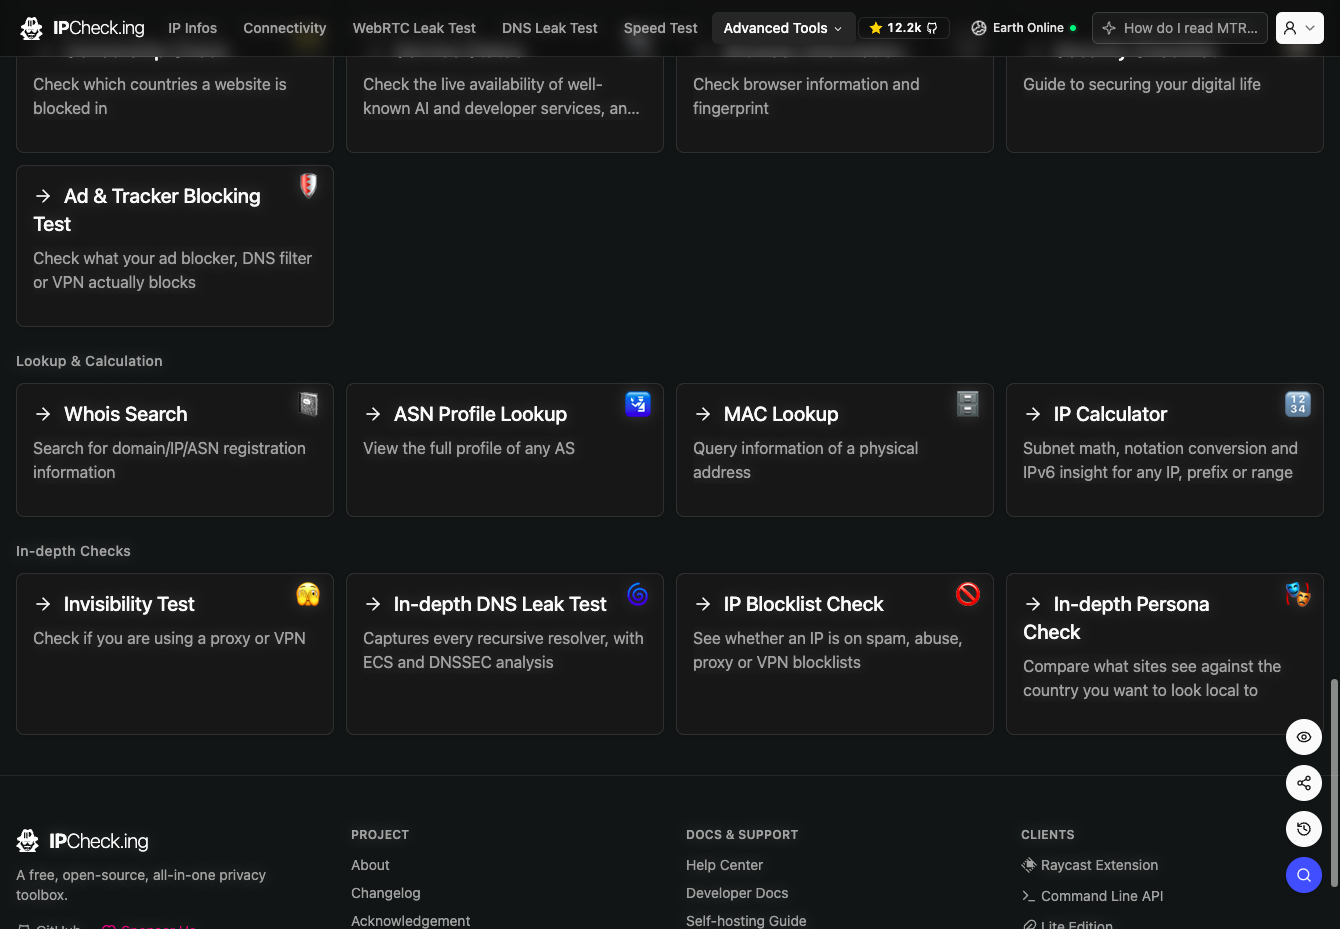Open the MAC Lookup card title
The height and width of the screenshot is (929, 1340).
[781, 414]
